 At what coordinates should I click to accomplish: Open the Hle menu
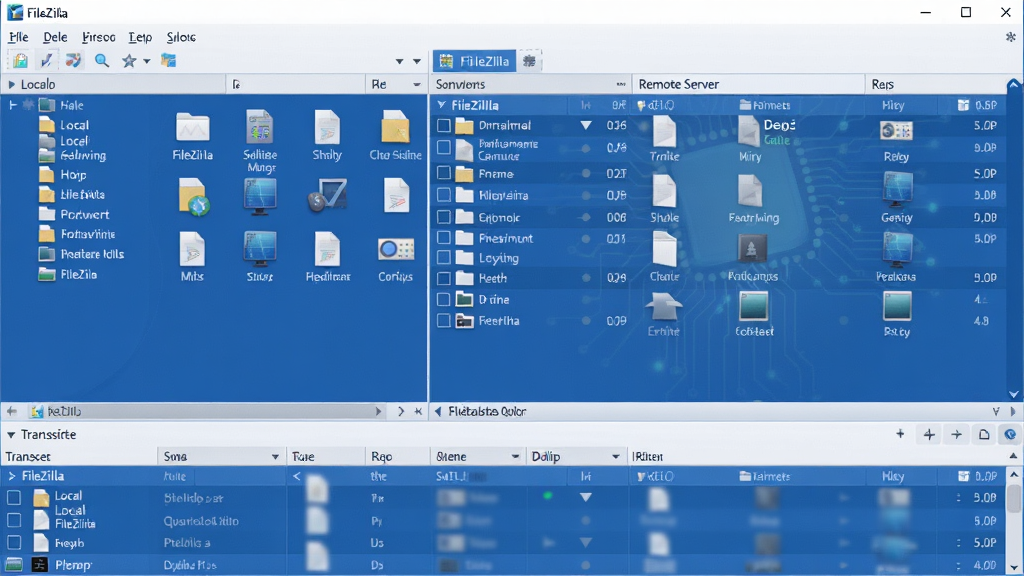click(18, 37)
